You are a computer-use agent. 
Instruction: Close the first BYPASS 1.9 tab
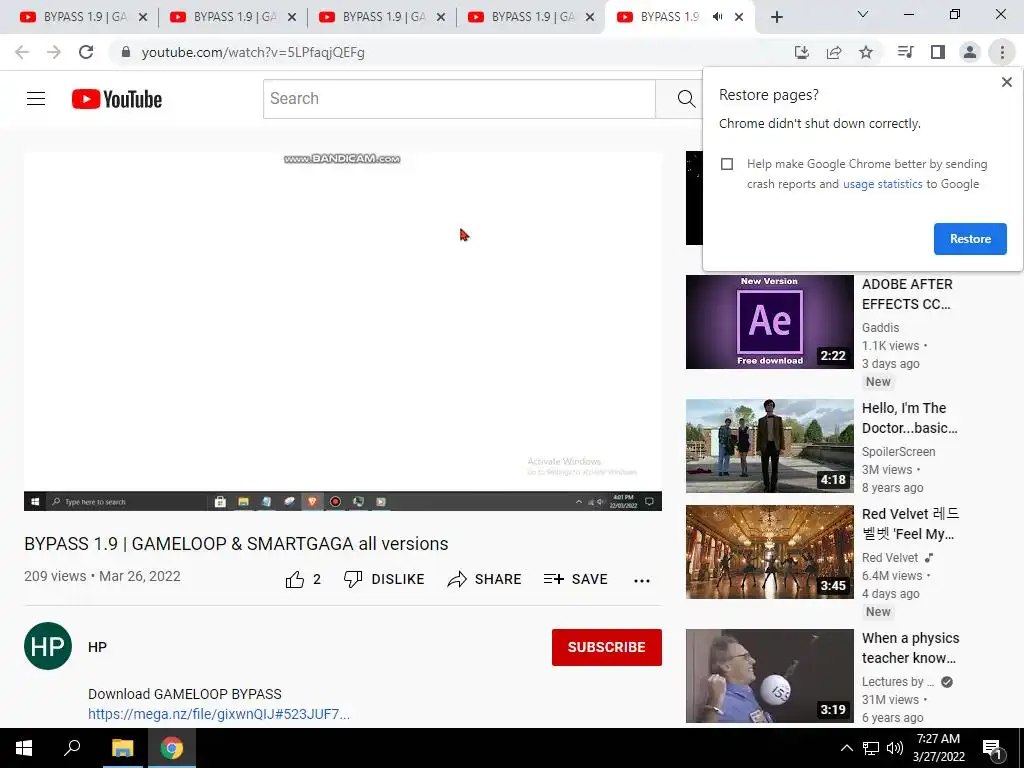[143, 18]
